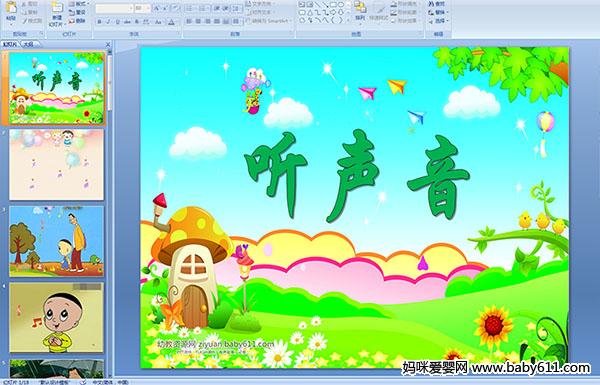Screen dimensions: 600x385
Task: Increase the list indent level
Action: tap(226, 8)
